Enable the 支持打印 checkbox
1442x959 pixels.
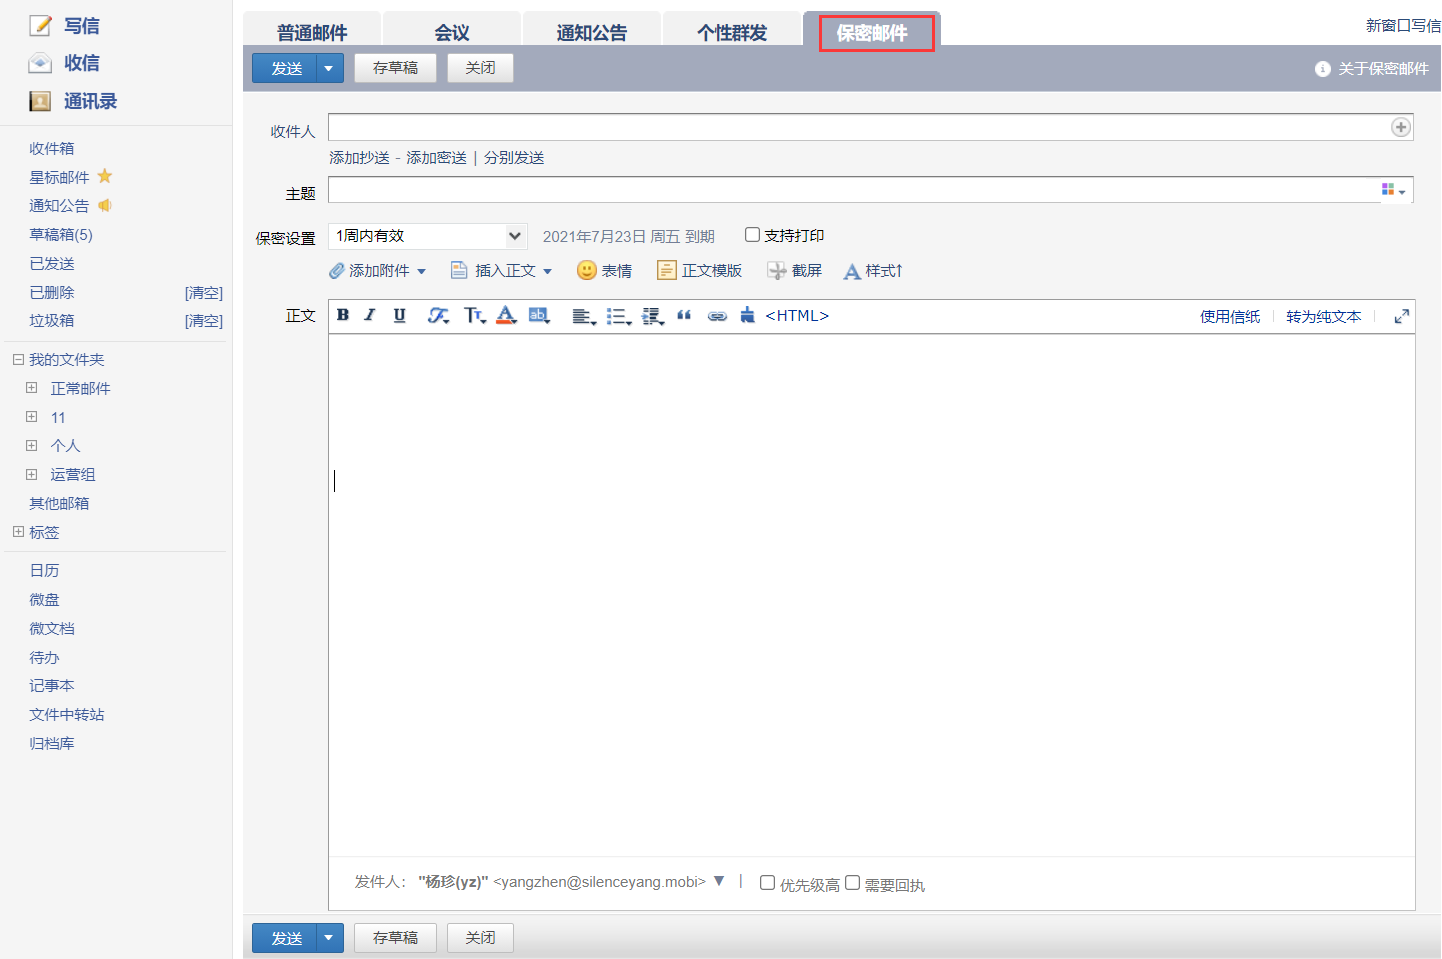(752, 235)
